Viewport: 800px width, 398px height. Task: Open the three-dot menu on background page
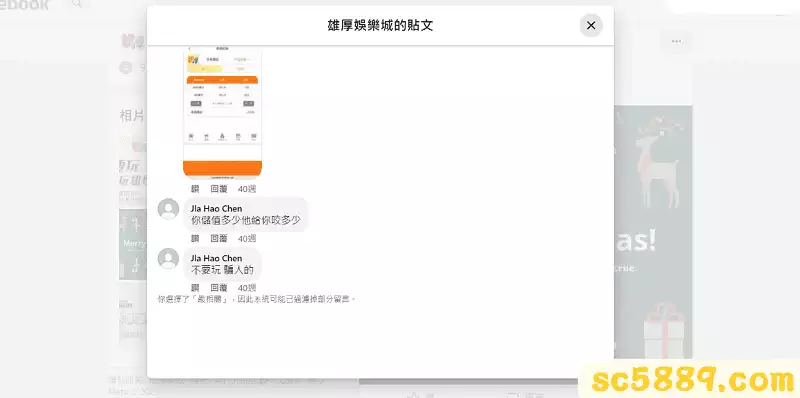pos(676,41)
